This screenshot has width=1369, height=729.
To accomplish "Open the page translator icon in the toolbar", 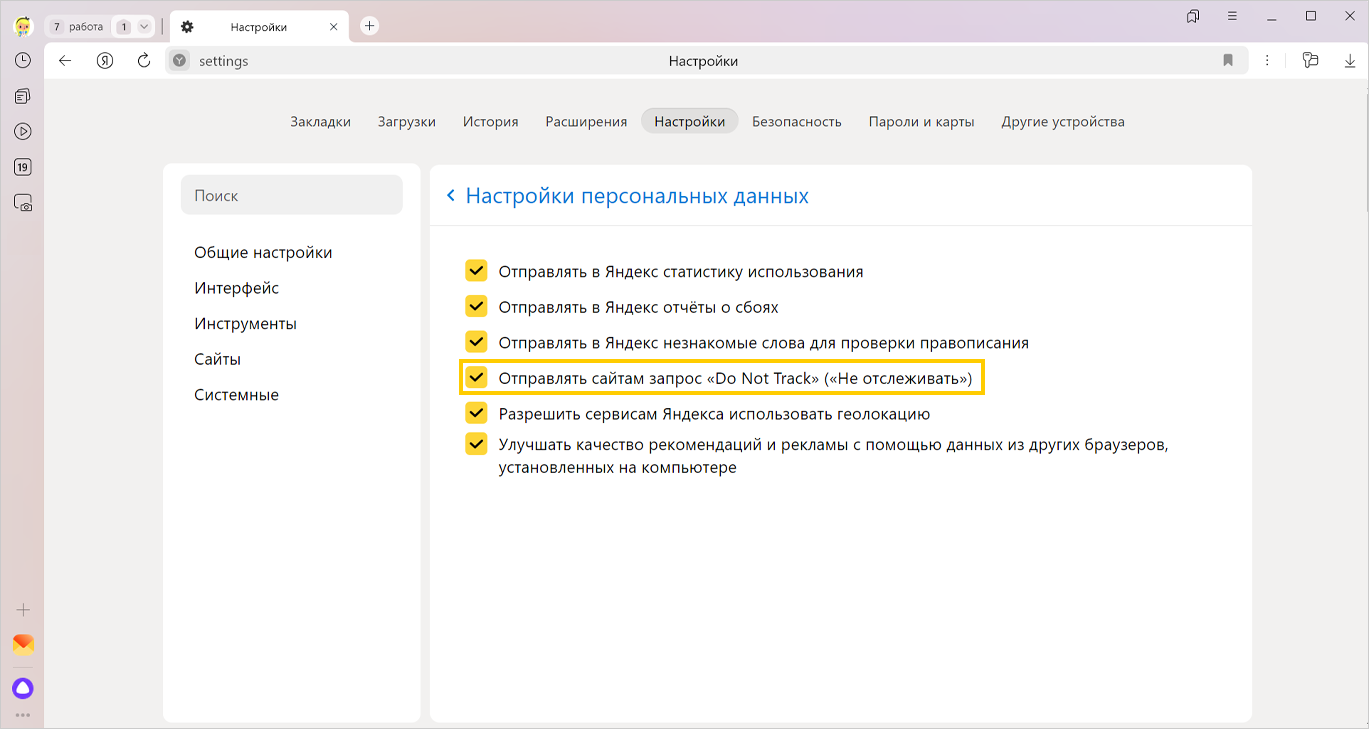I will click(1311, 61).
